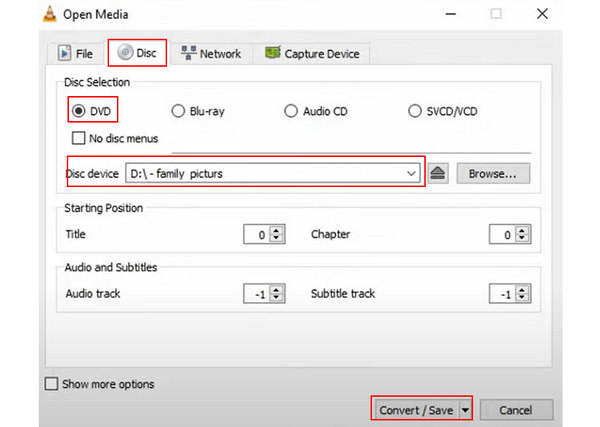Open the Capture Device tab
Viewport: 600px width, 427px height.
click(x=312, y=54)
